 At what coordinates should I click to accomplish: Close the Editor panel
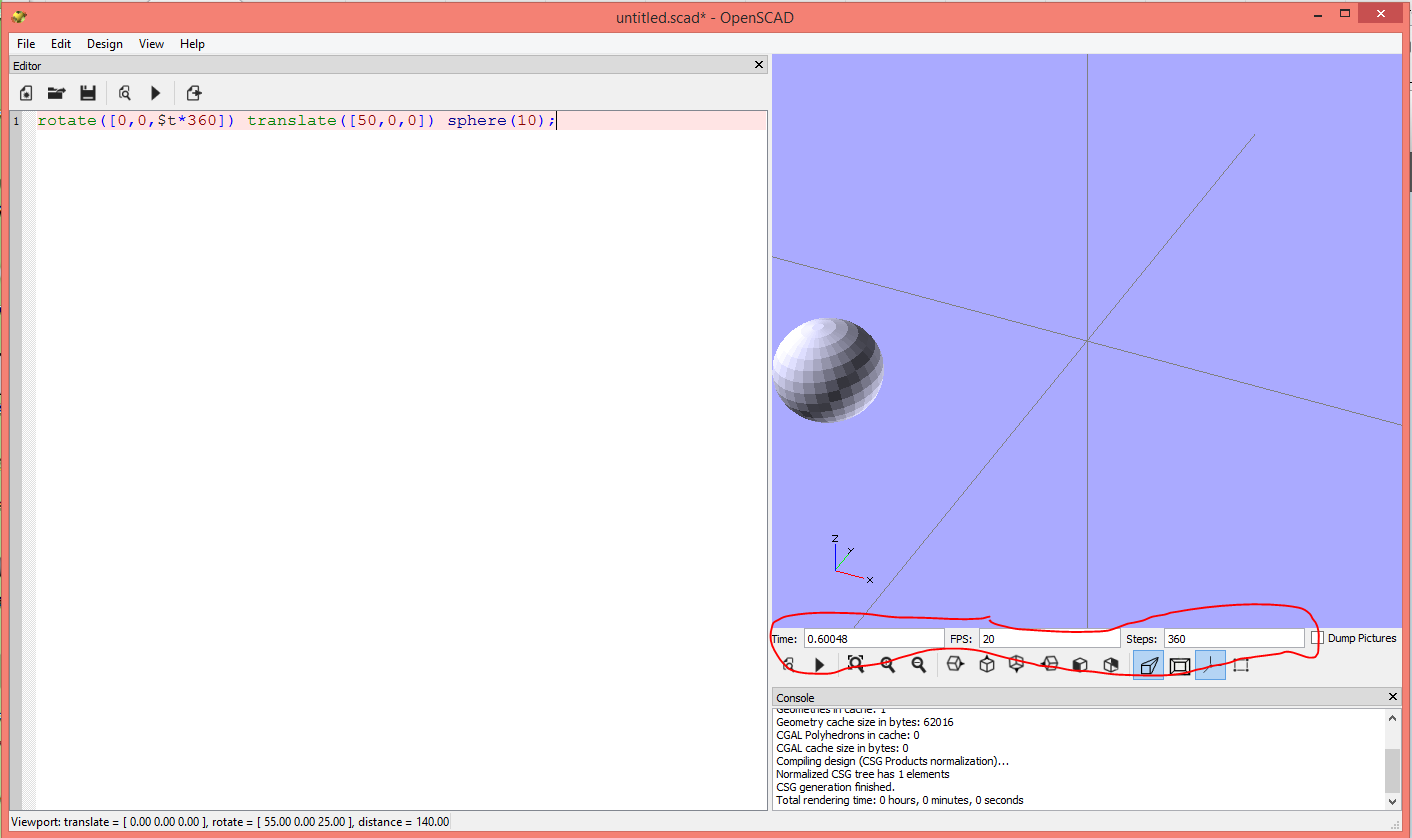coord(758,64)
